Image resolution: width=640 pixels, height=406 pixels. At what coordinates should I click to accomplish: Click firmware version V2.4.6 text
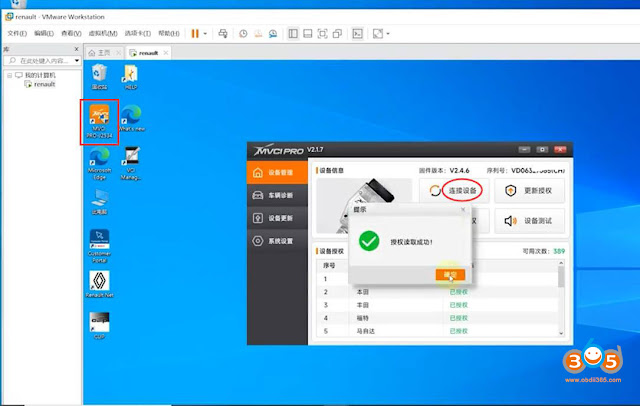click(460, 171)
